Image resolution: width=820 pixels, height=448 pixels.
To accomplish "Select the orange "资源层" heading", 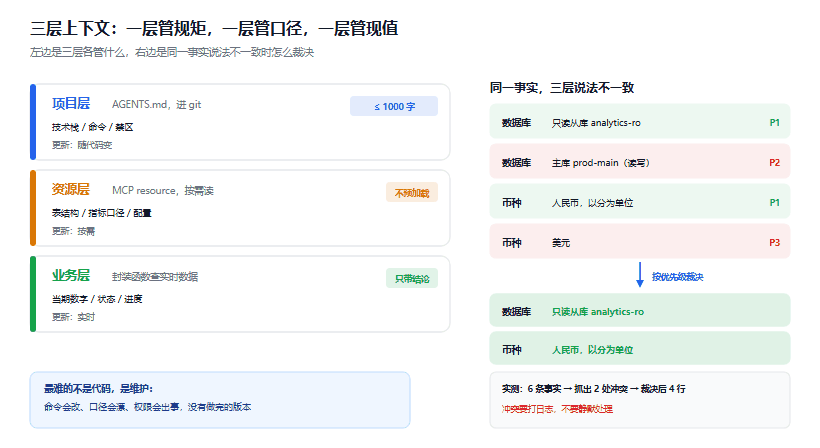I will click(71, 189).
